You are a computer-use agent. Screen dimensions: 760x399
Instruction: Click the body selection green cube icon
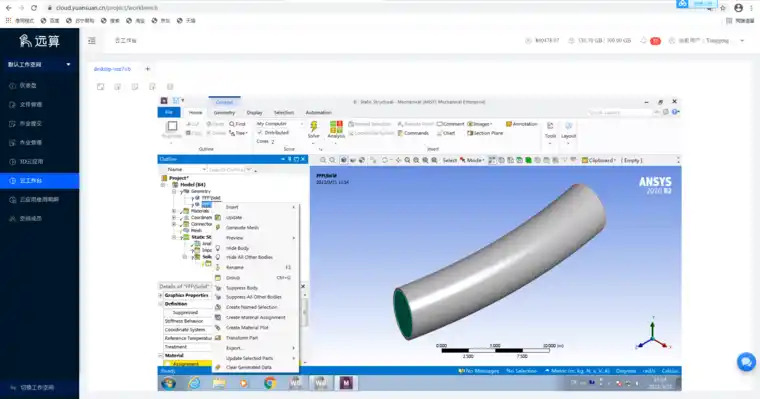(x=528, y=160)
